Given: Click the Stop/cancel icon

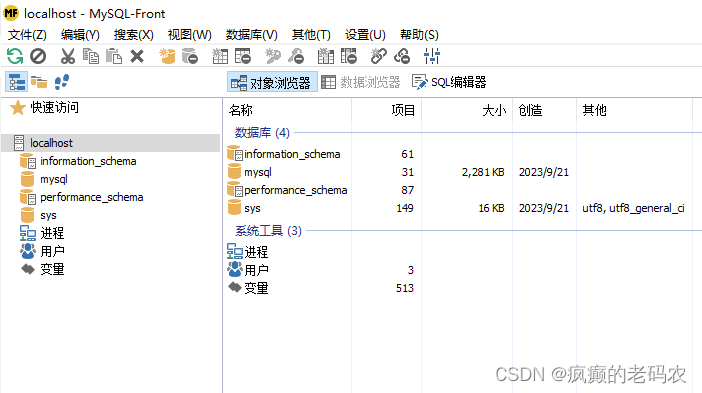Looking at the screenshot, I should (38, 56).
